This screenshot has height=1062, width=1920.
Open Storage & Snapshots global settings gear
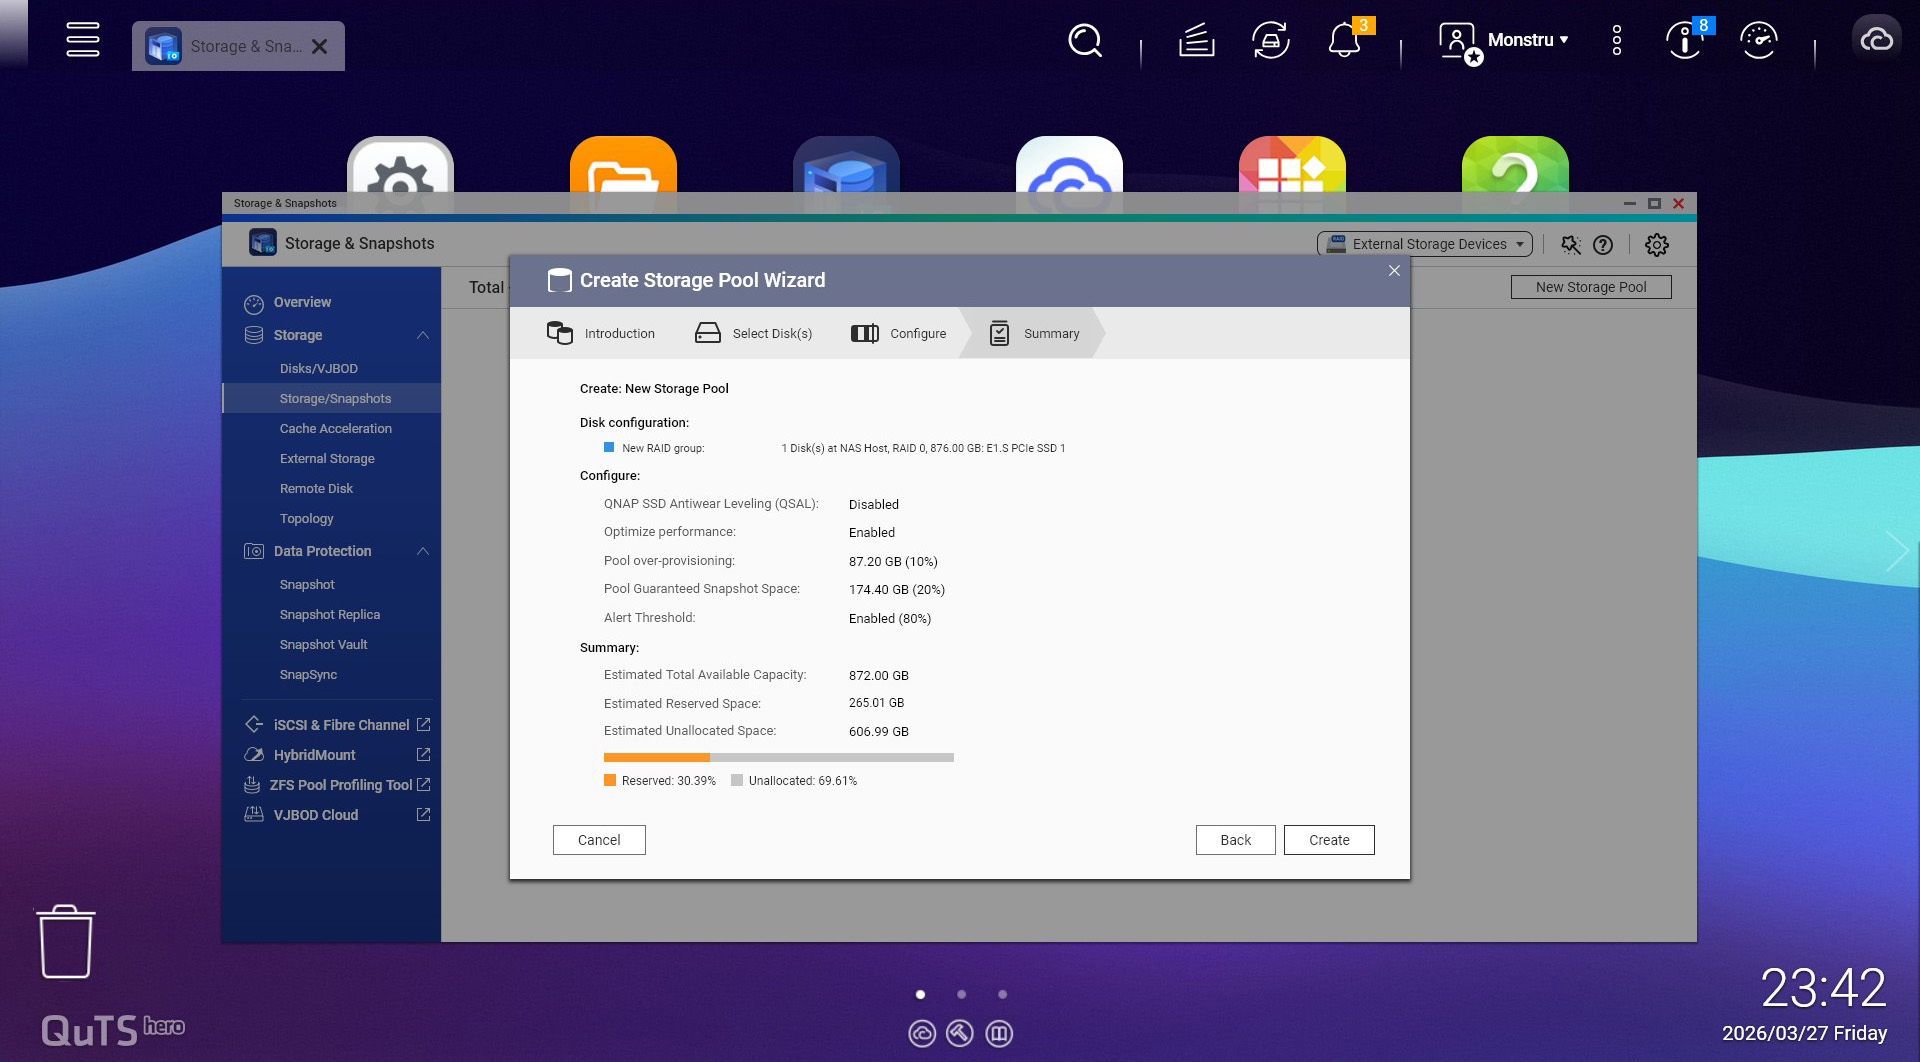point(1656,244)
